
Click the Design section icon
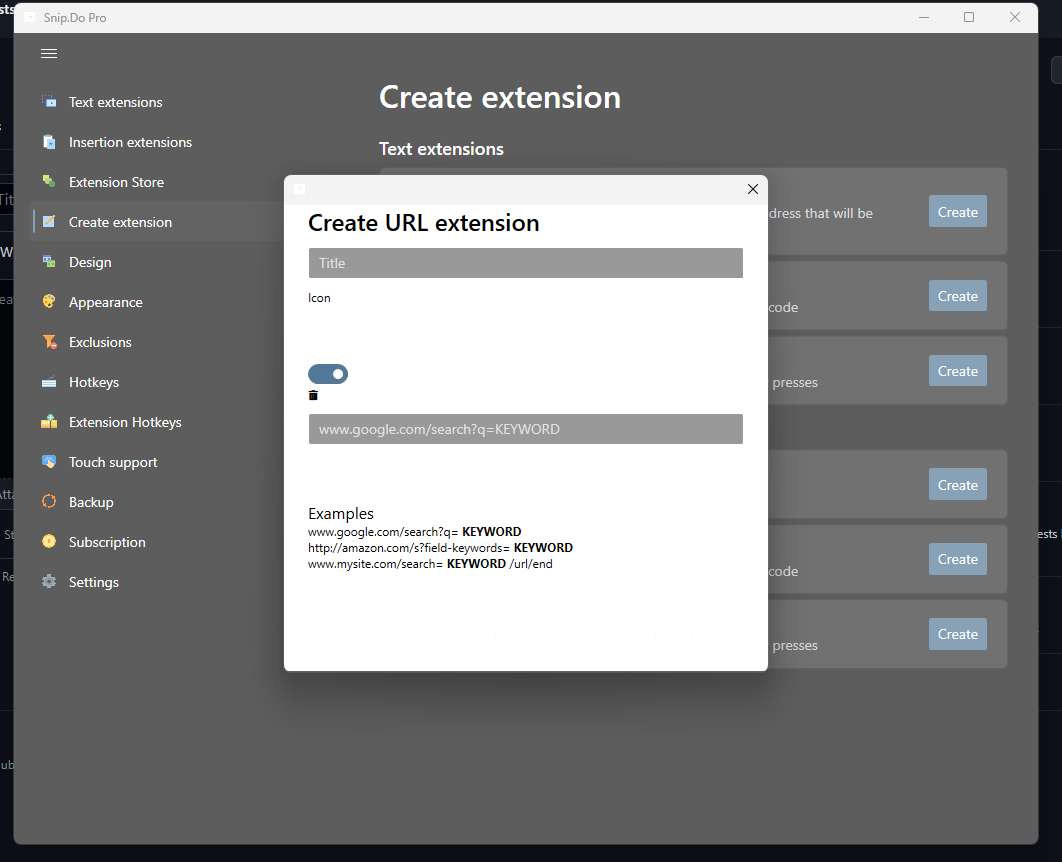[48, 261]
